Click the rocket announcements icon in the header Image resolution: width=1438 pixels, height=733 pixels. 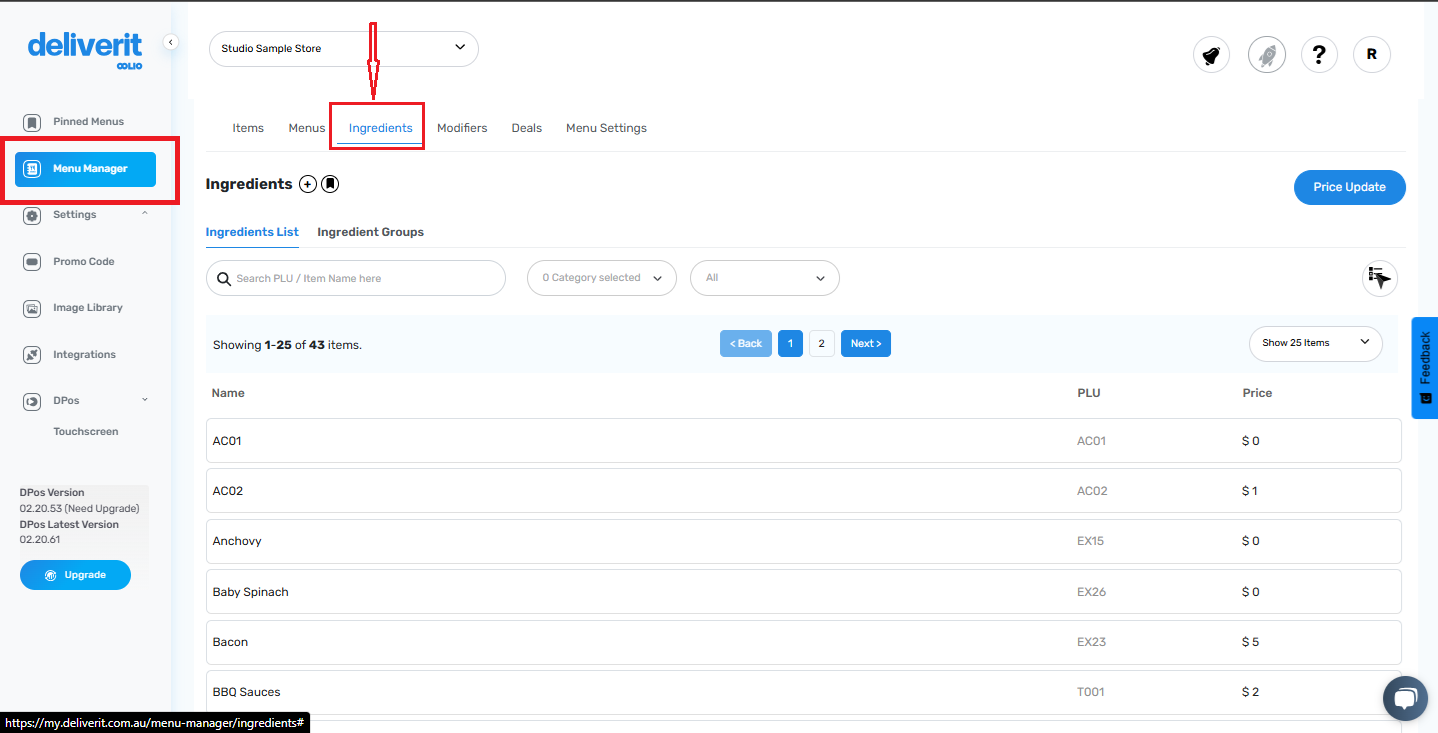[1267, 55]
